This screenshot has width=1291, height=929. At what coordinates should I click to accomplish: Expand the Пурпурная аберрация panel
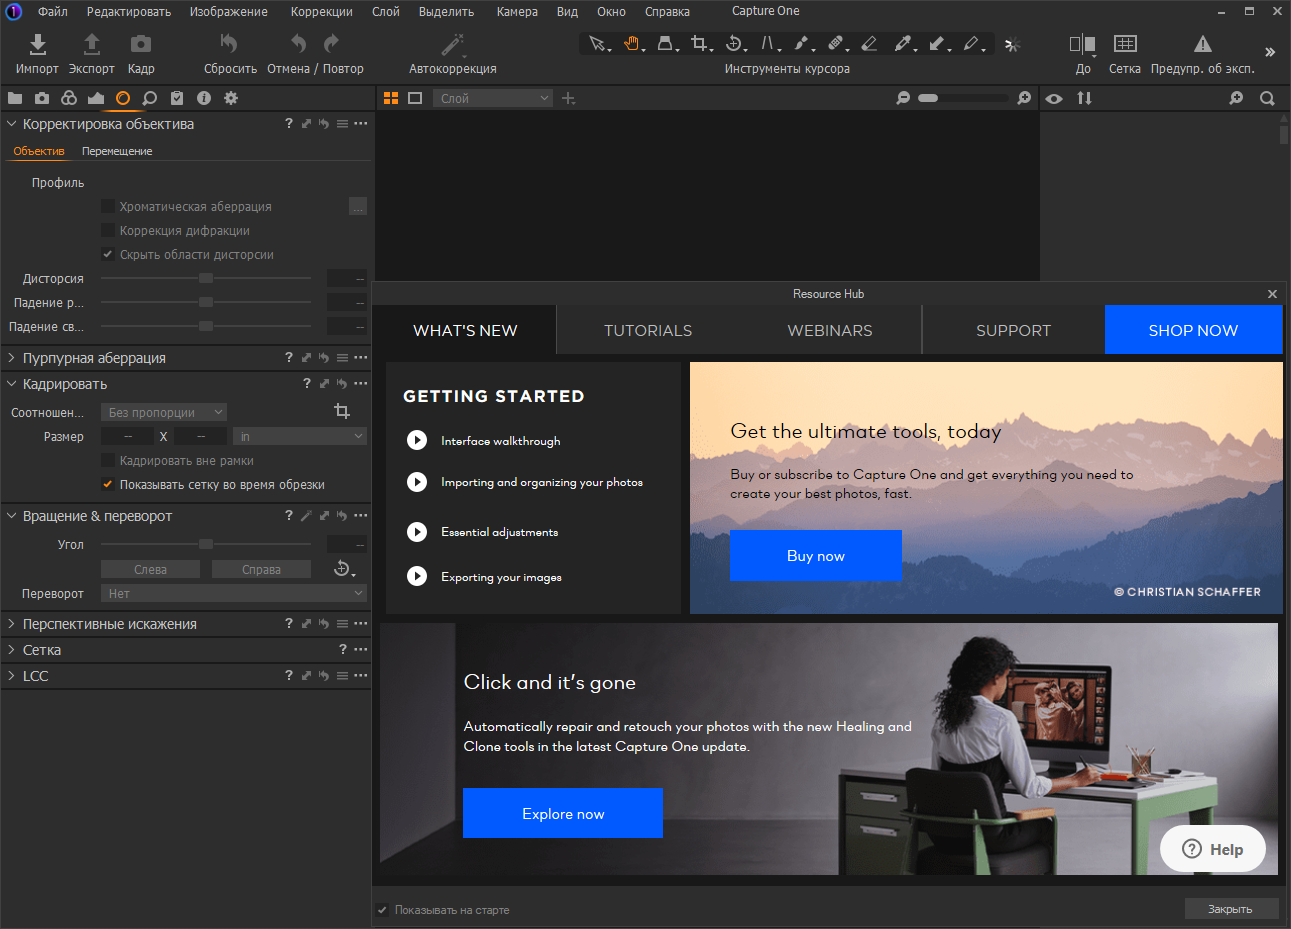coord(12,358)
